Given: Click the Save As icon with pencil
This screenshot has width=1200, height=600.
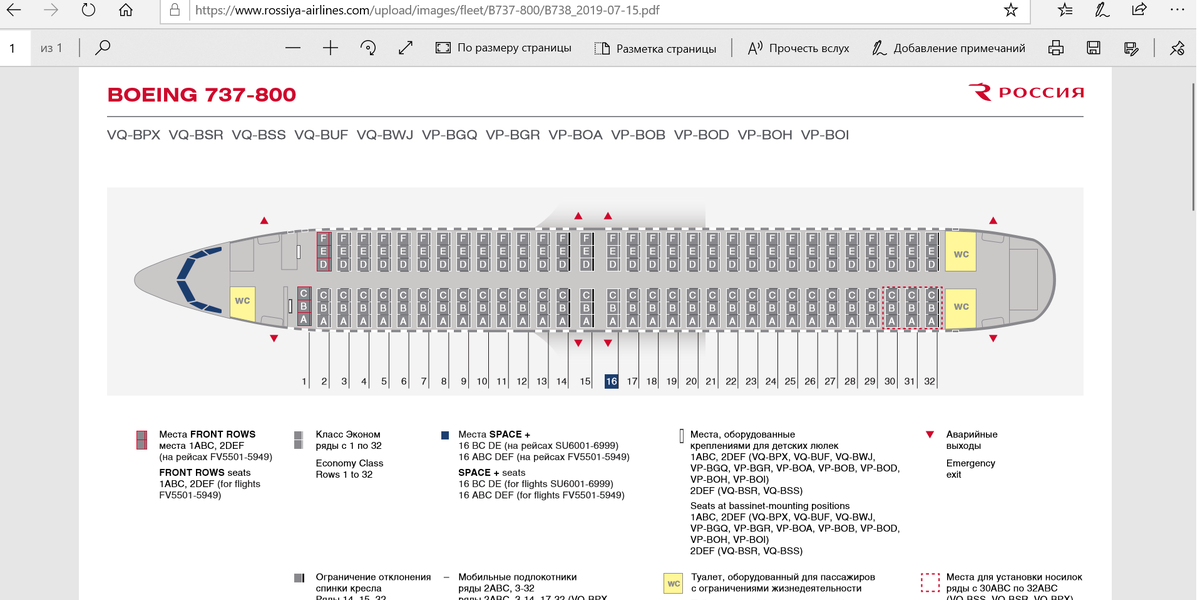Looking at the screenshot, I should (x=1131, y=48).
